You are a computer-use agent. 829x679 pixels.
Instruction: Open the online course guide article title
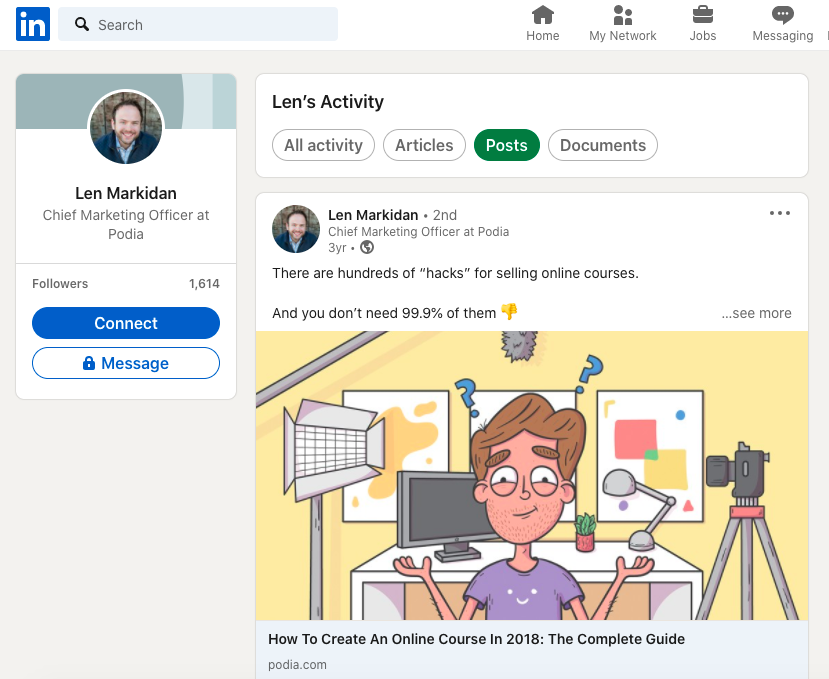476,639
